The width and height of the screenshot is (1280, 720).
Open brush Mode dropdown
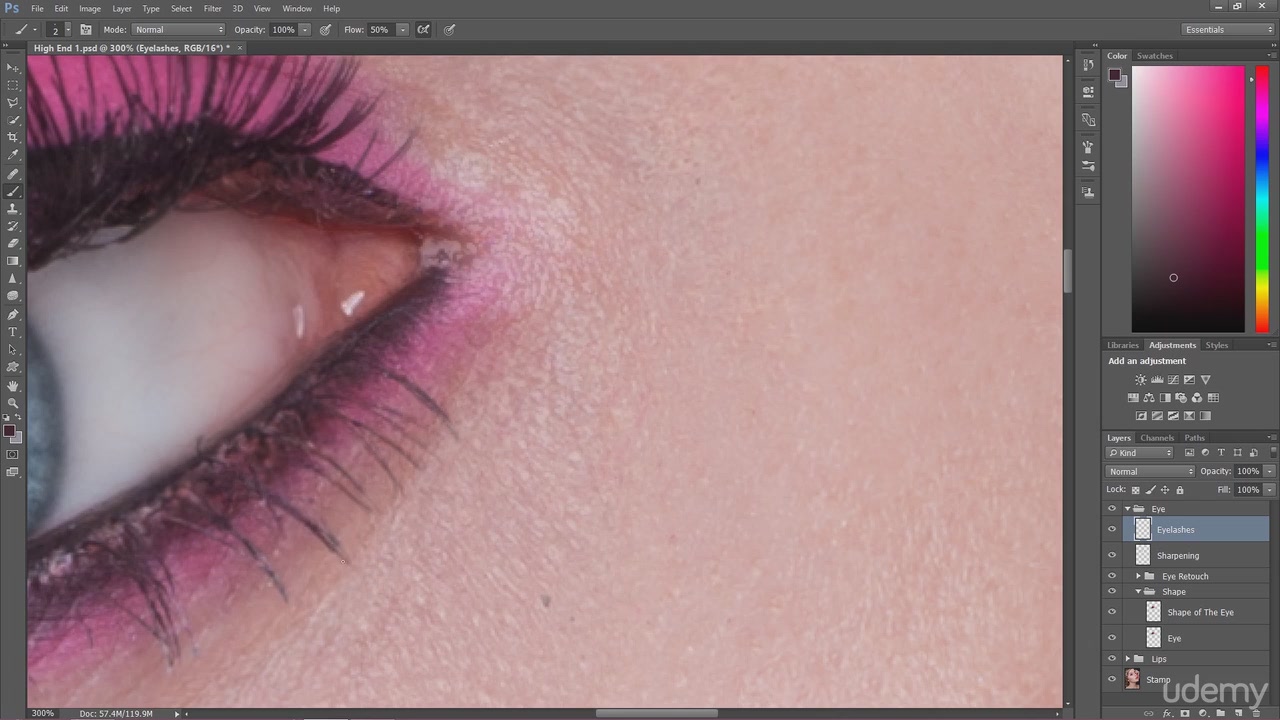pos(178,30)
